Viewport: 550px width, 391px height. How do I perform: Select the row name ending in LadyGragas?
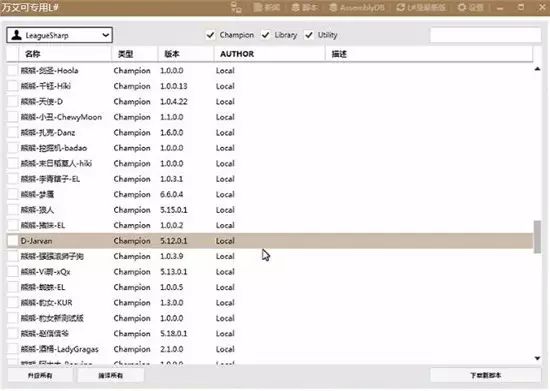[60, 349]
